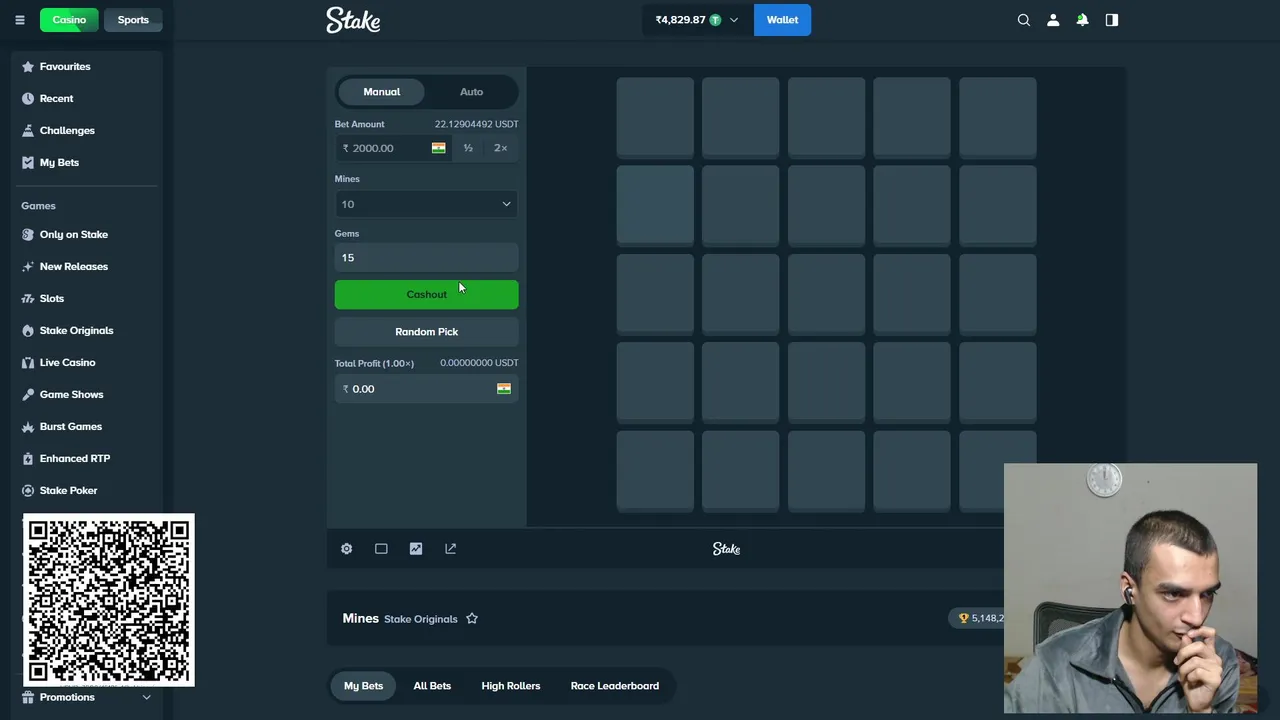Toggle theatre mode rectangle icon
Image resolution: width=1280 pixels, height=720 pixels.
(x=381, y=548)
